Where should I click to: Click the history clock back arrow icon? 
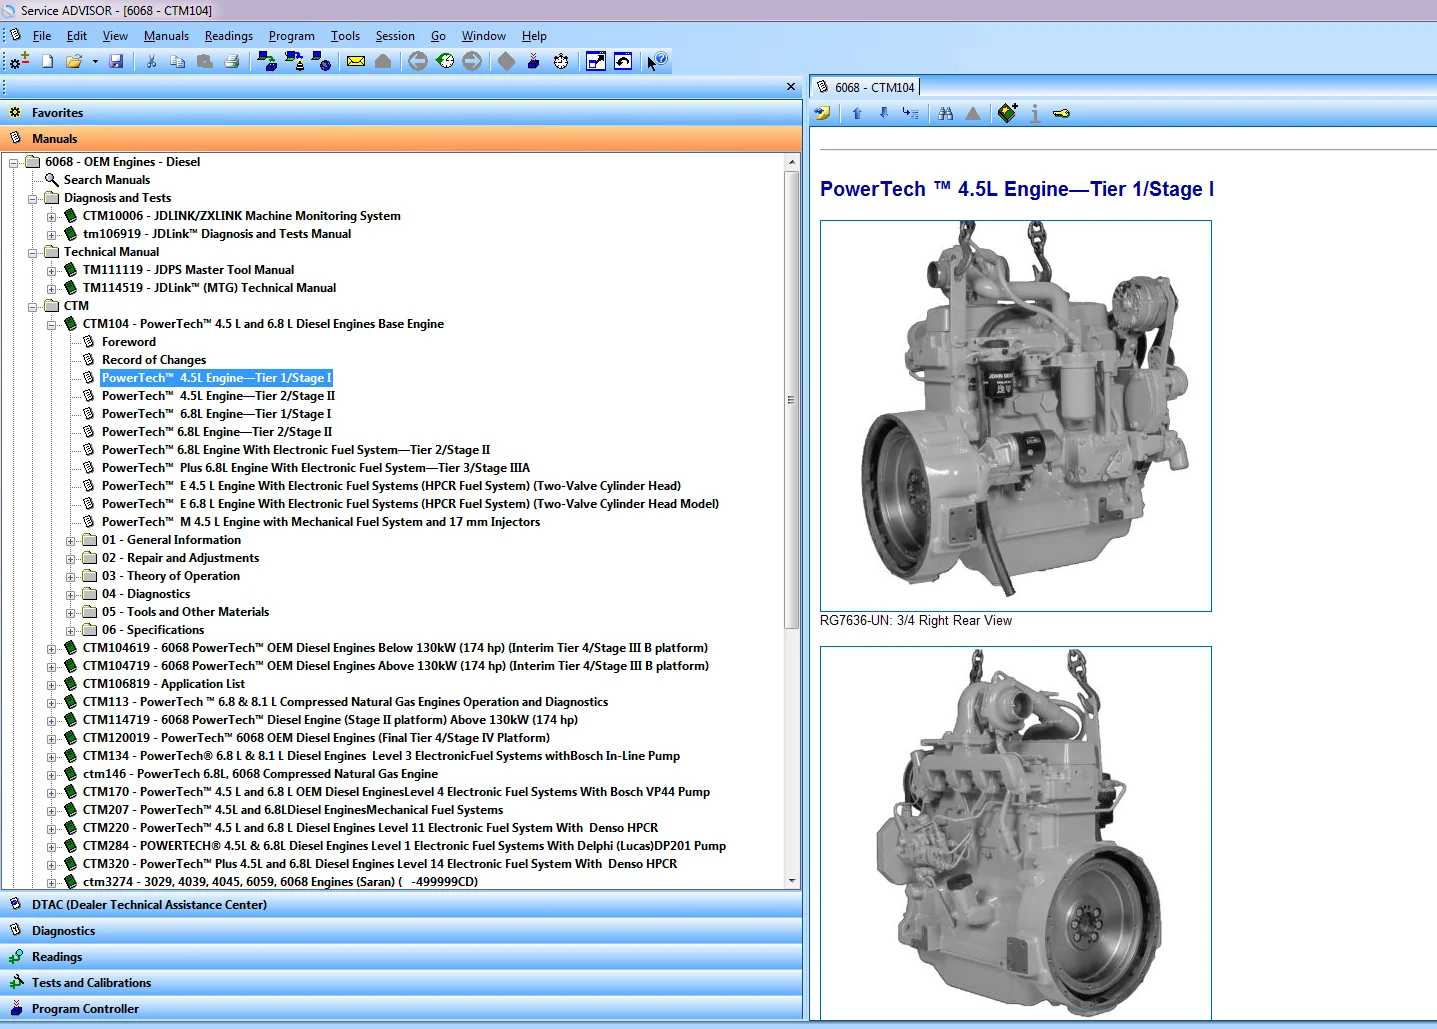point(445,61)
